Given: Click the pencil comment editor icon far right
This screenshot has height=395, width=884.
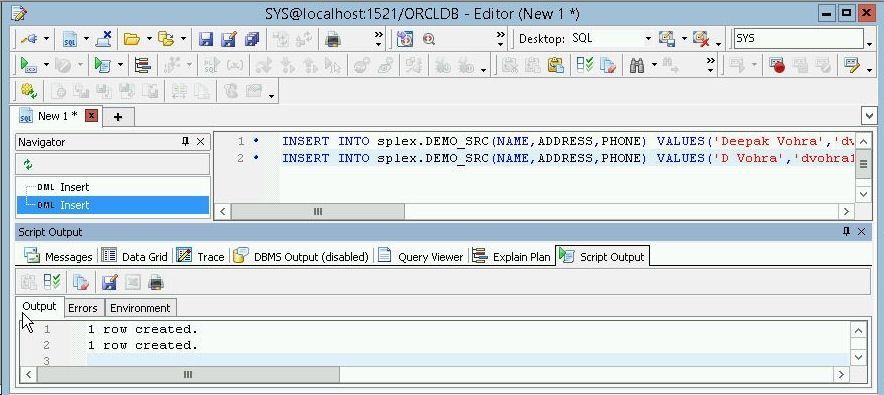Looking at the screenshot, I should coord(851,65).
